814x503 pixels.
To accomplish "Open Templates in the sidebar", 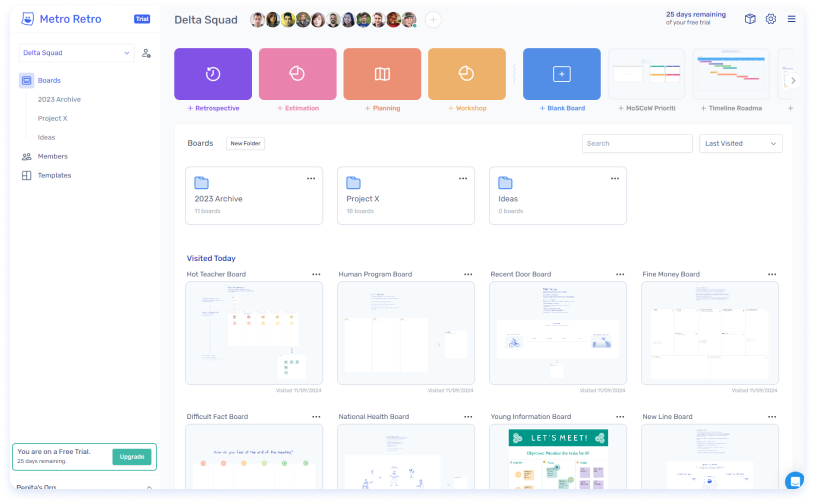I will click(54, 175).
